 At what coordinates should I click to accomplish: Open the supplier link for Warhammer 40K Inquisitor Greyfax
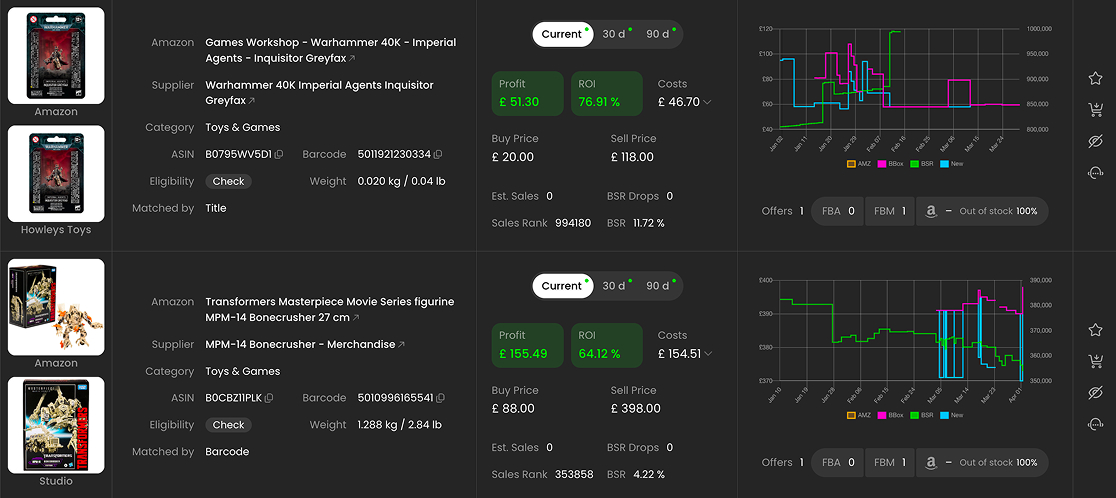(251, 101)
